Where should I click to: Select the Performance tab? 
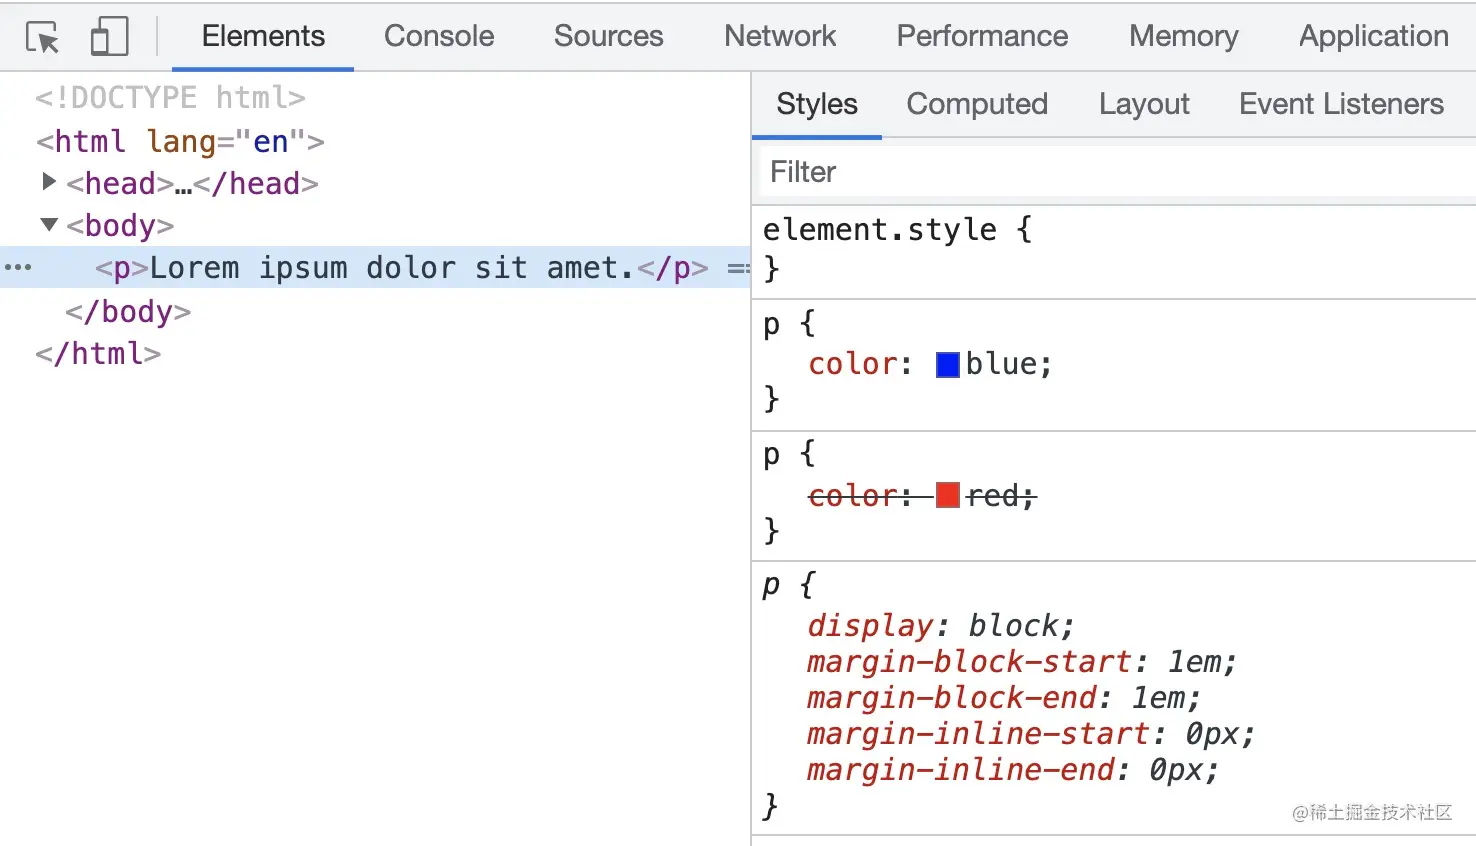tap(982, 36)
